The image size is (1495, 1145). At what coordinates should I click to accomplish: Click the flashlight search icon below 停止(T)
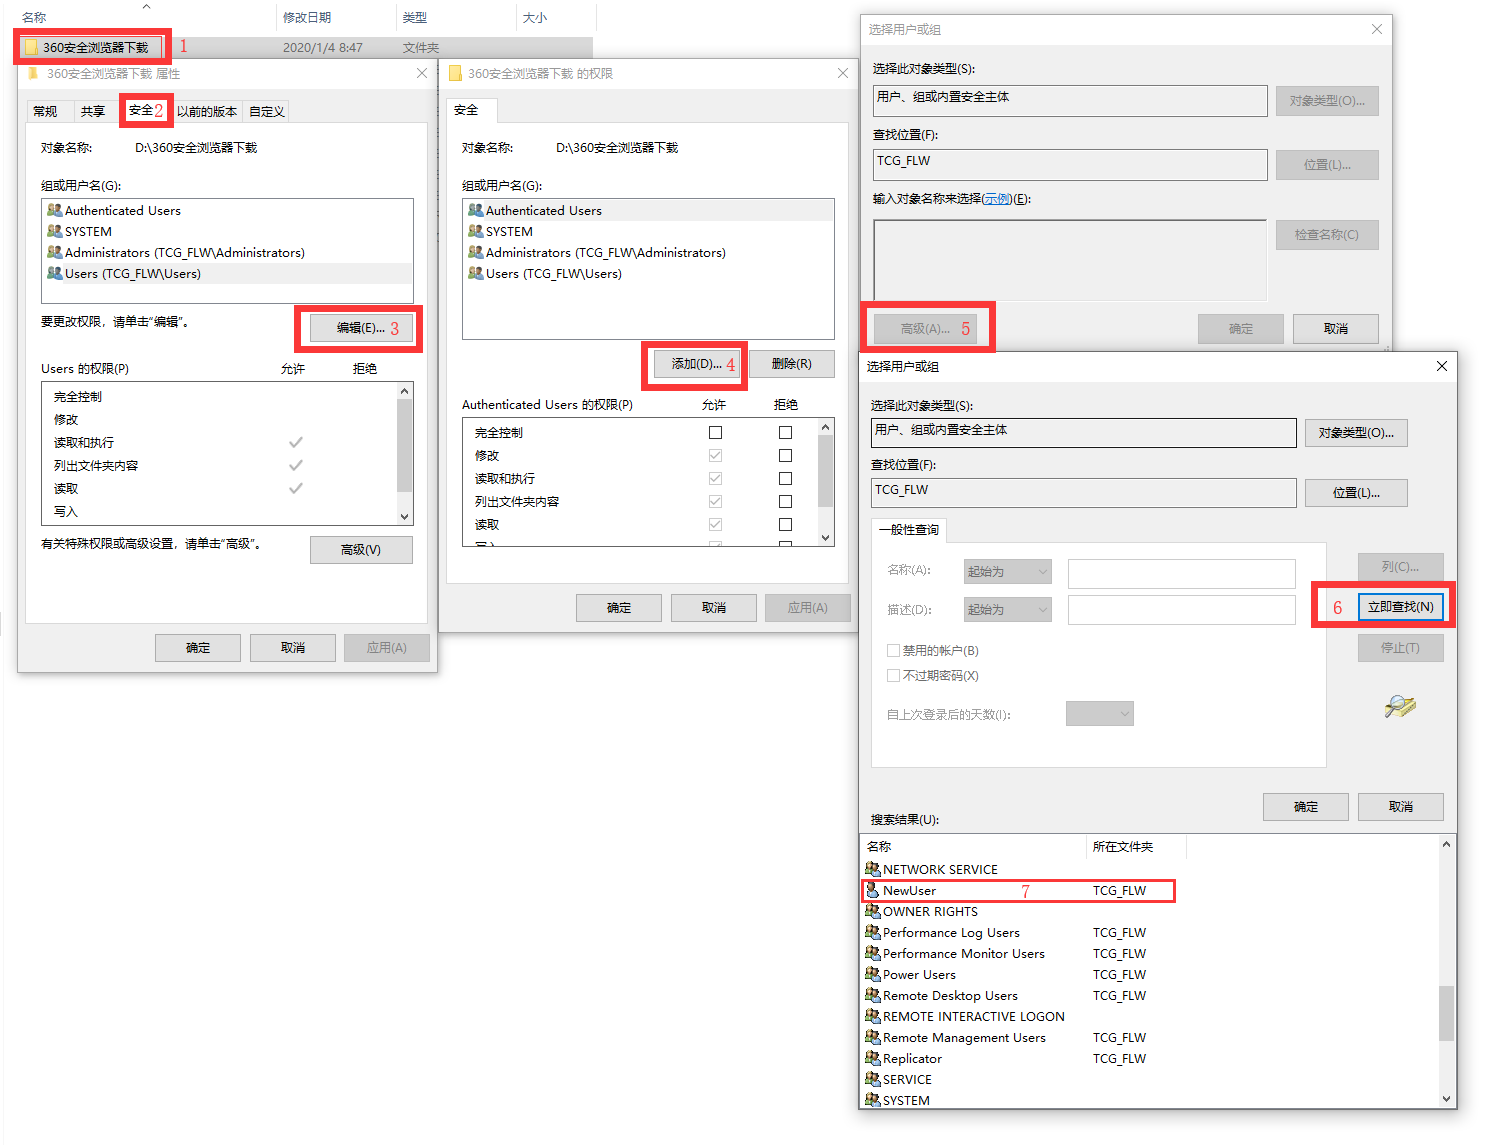point(1400,706)
